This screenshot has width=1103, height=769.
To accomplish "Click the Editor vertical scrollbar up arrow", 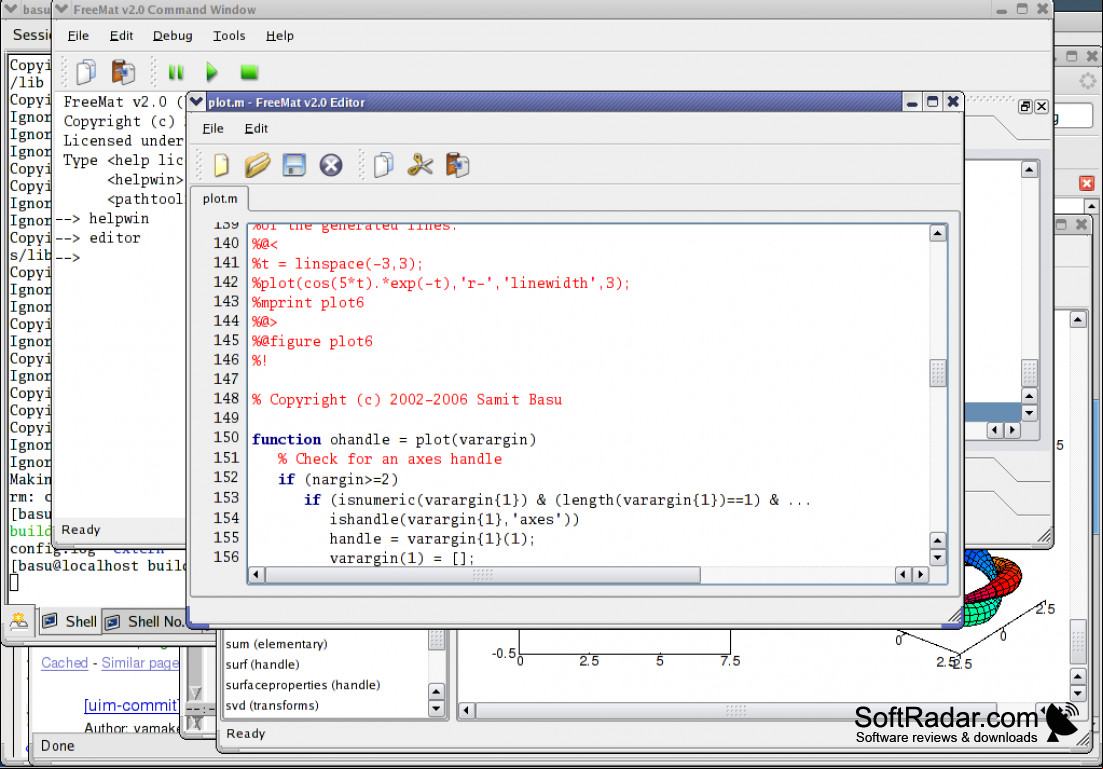I will click(x=938, y=233).
